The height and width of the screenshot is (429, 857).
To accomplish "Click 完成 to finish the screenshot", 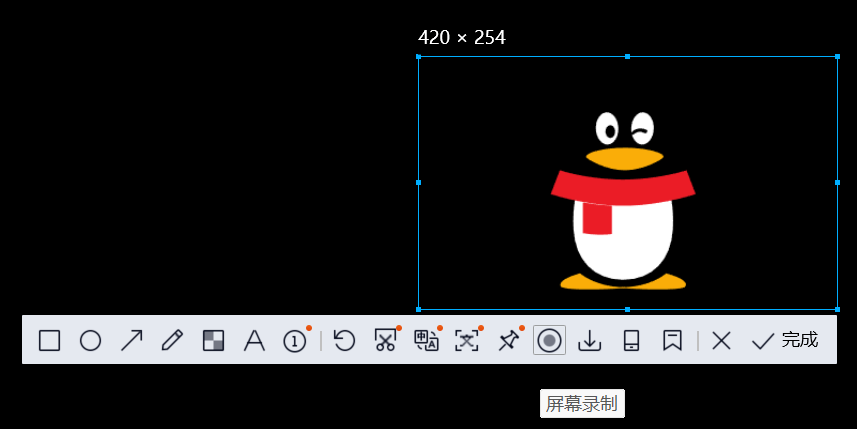I will 785,340.
